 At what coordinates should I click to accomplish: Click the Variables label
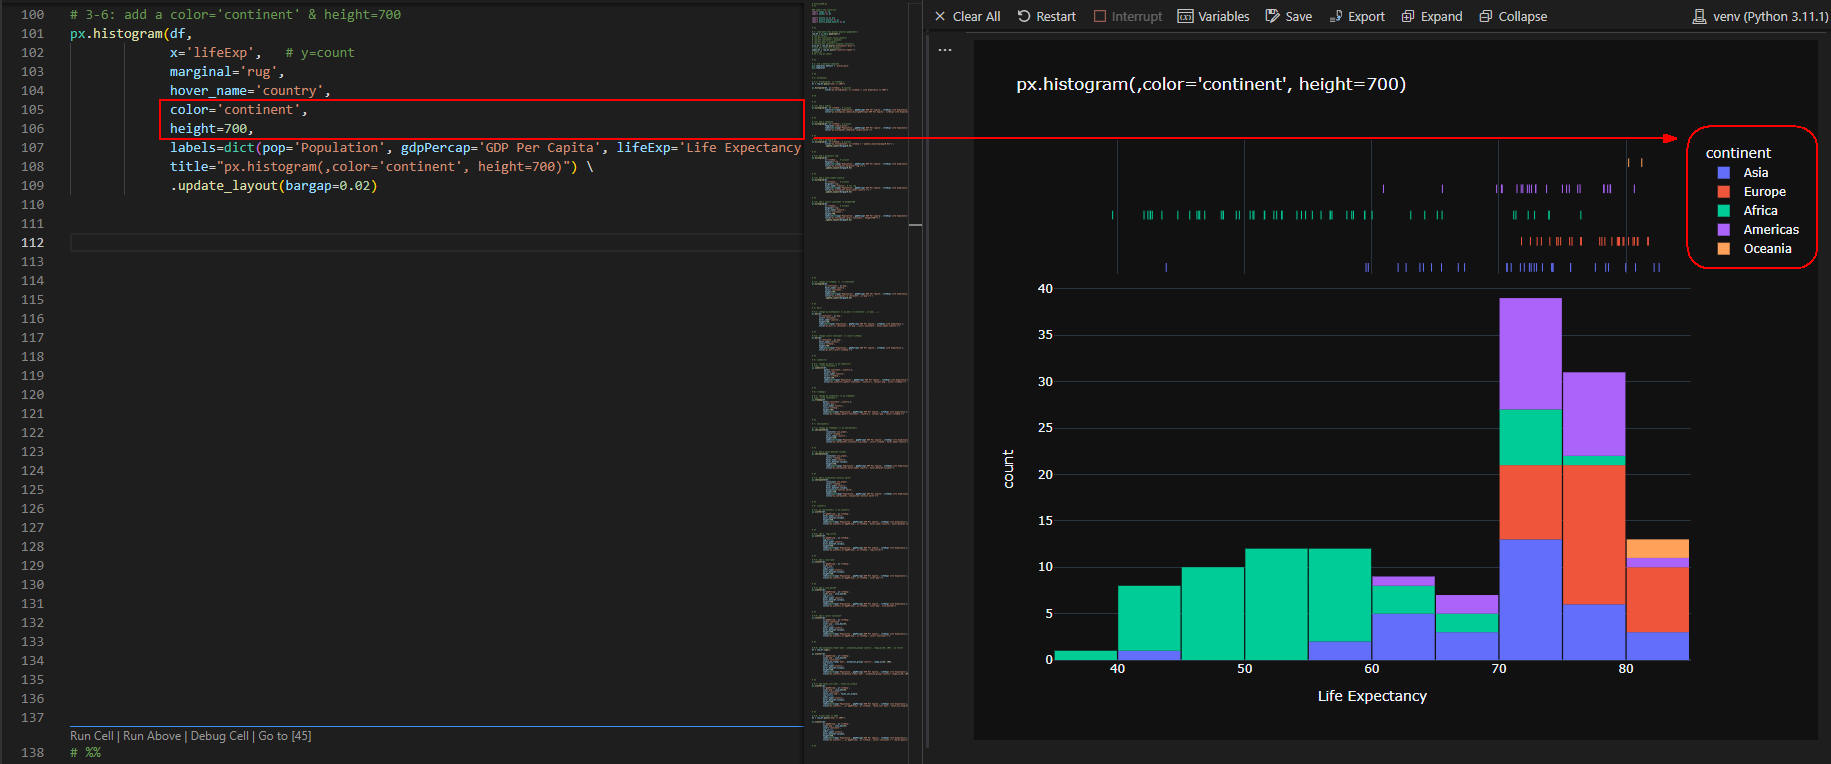click(x=1224, y=16)
